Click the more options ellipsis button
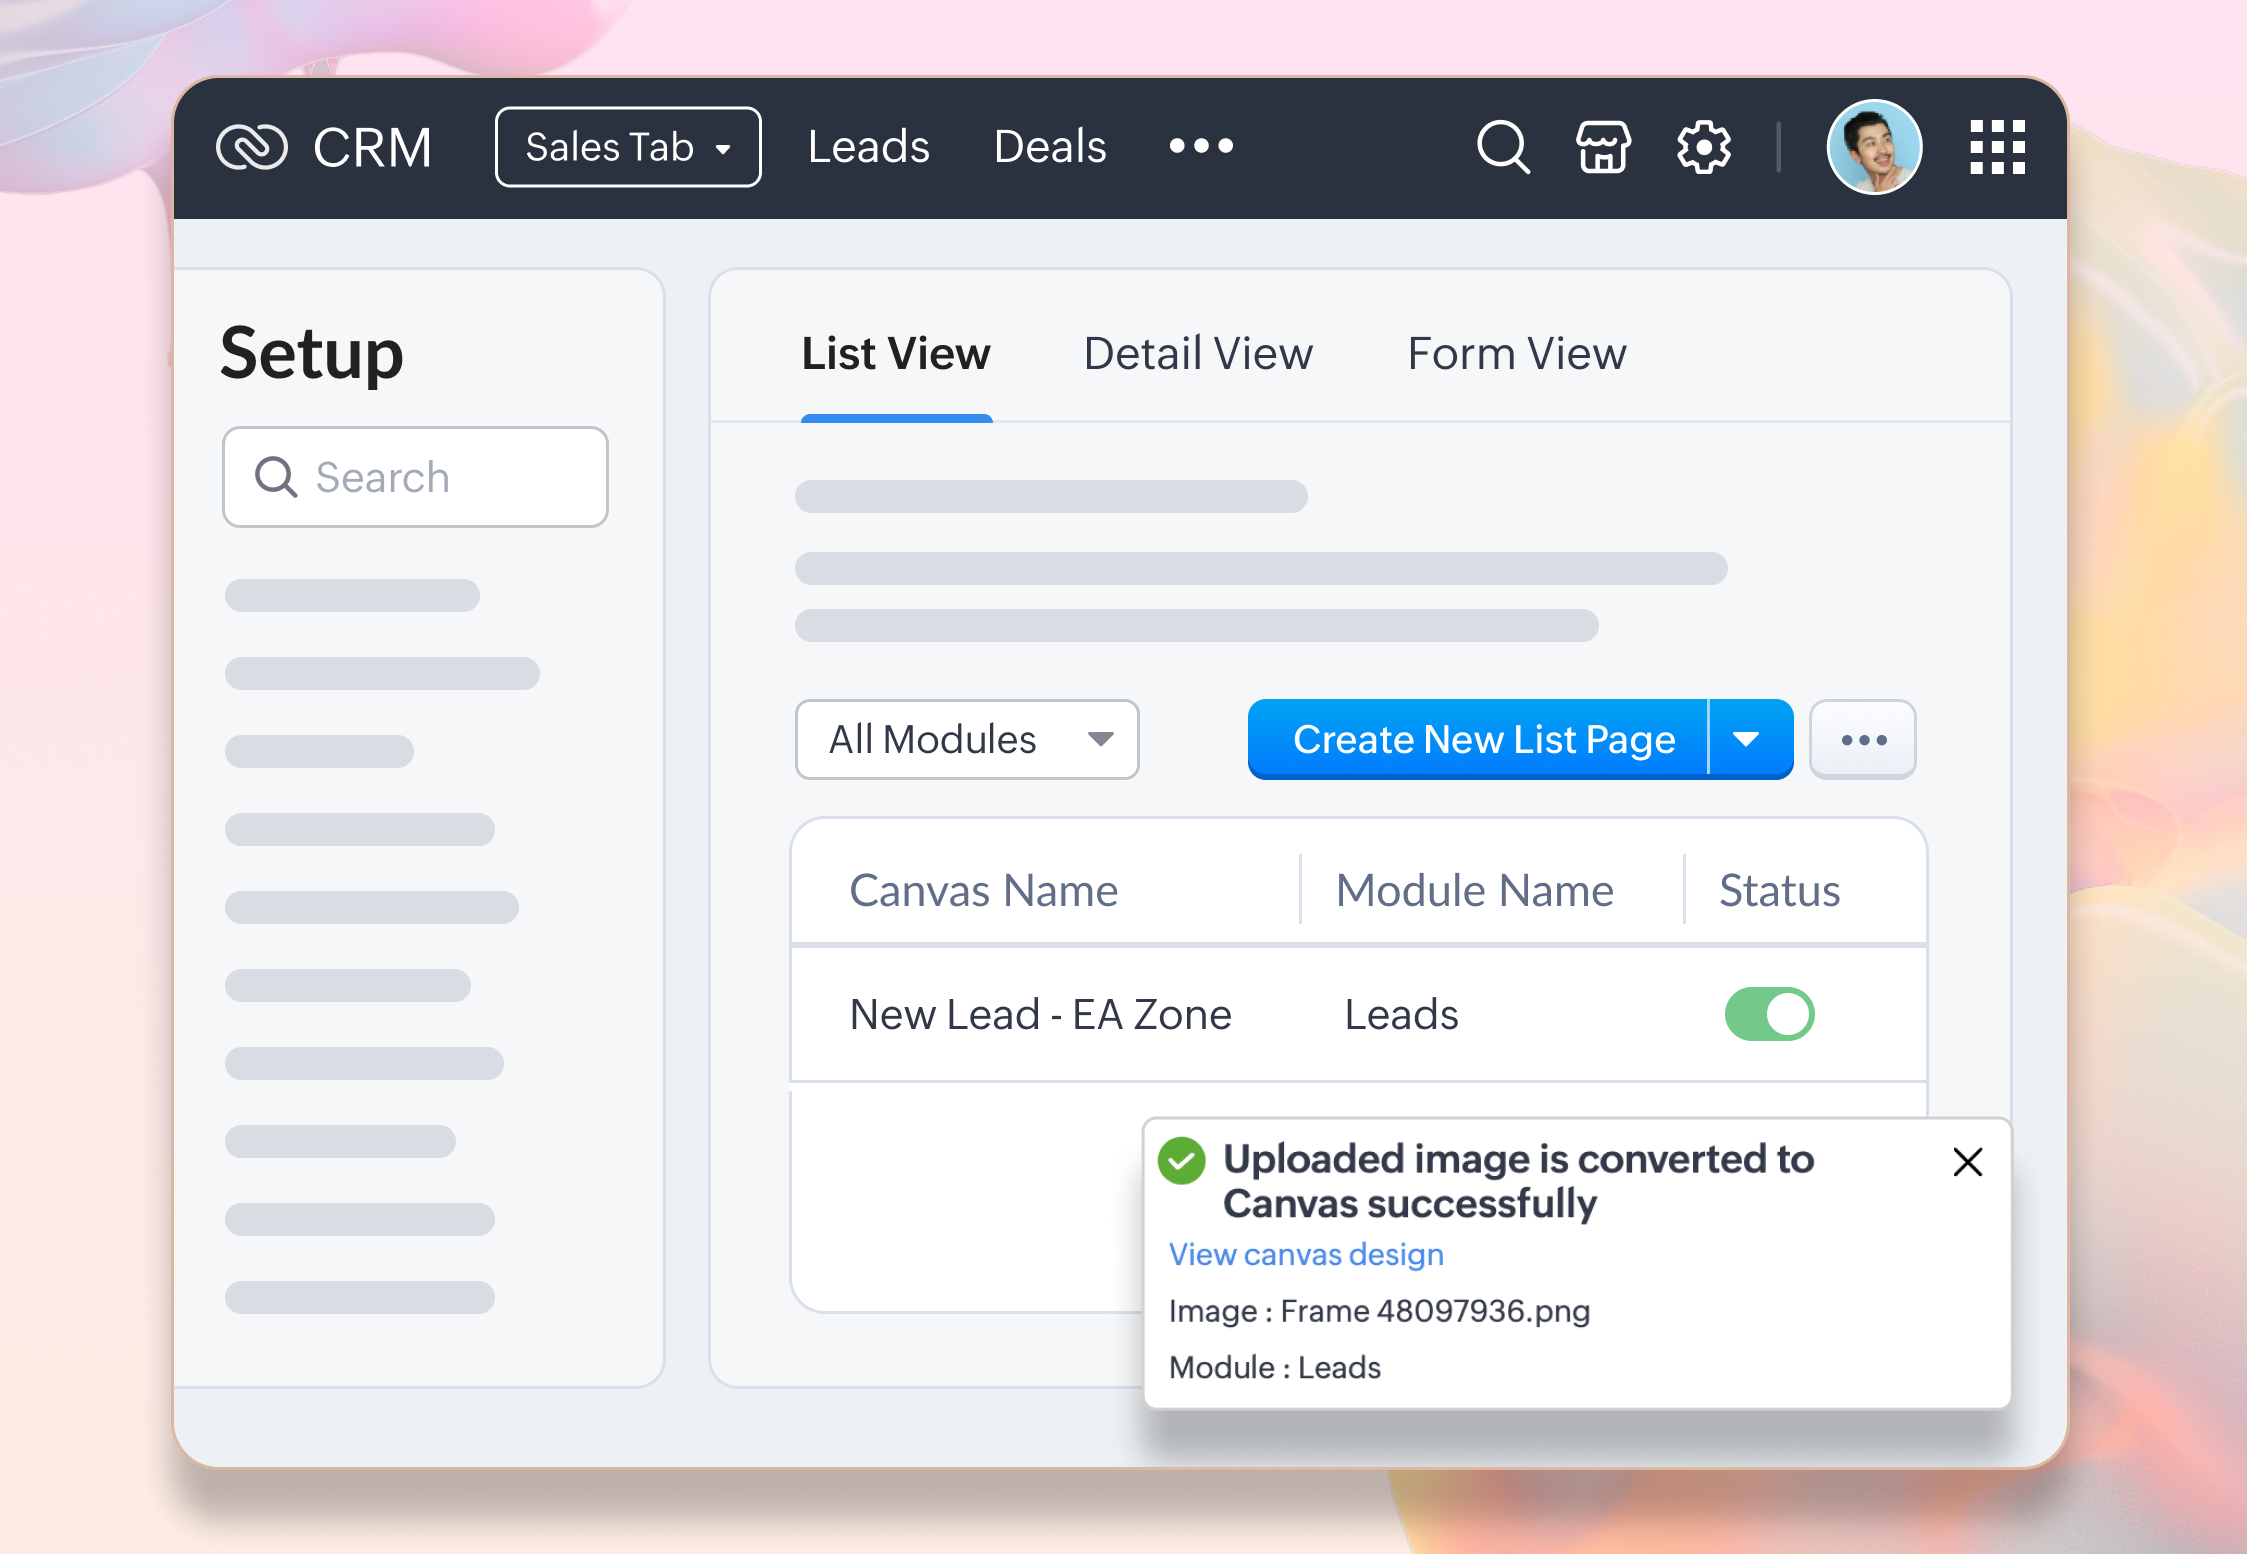The width and height of the screenshot is (2247, 1554). [x=1863, y=739]
